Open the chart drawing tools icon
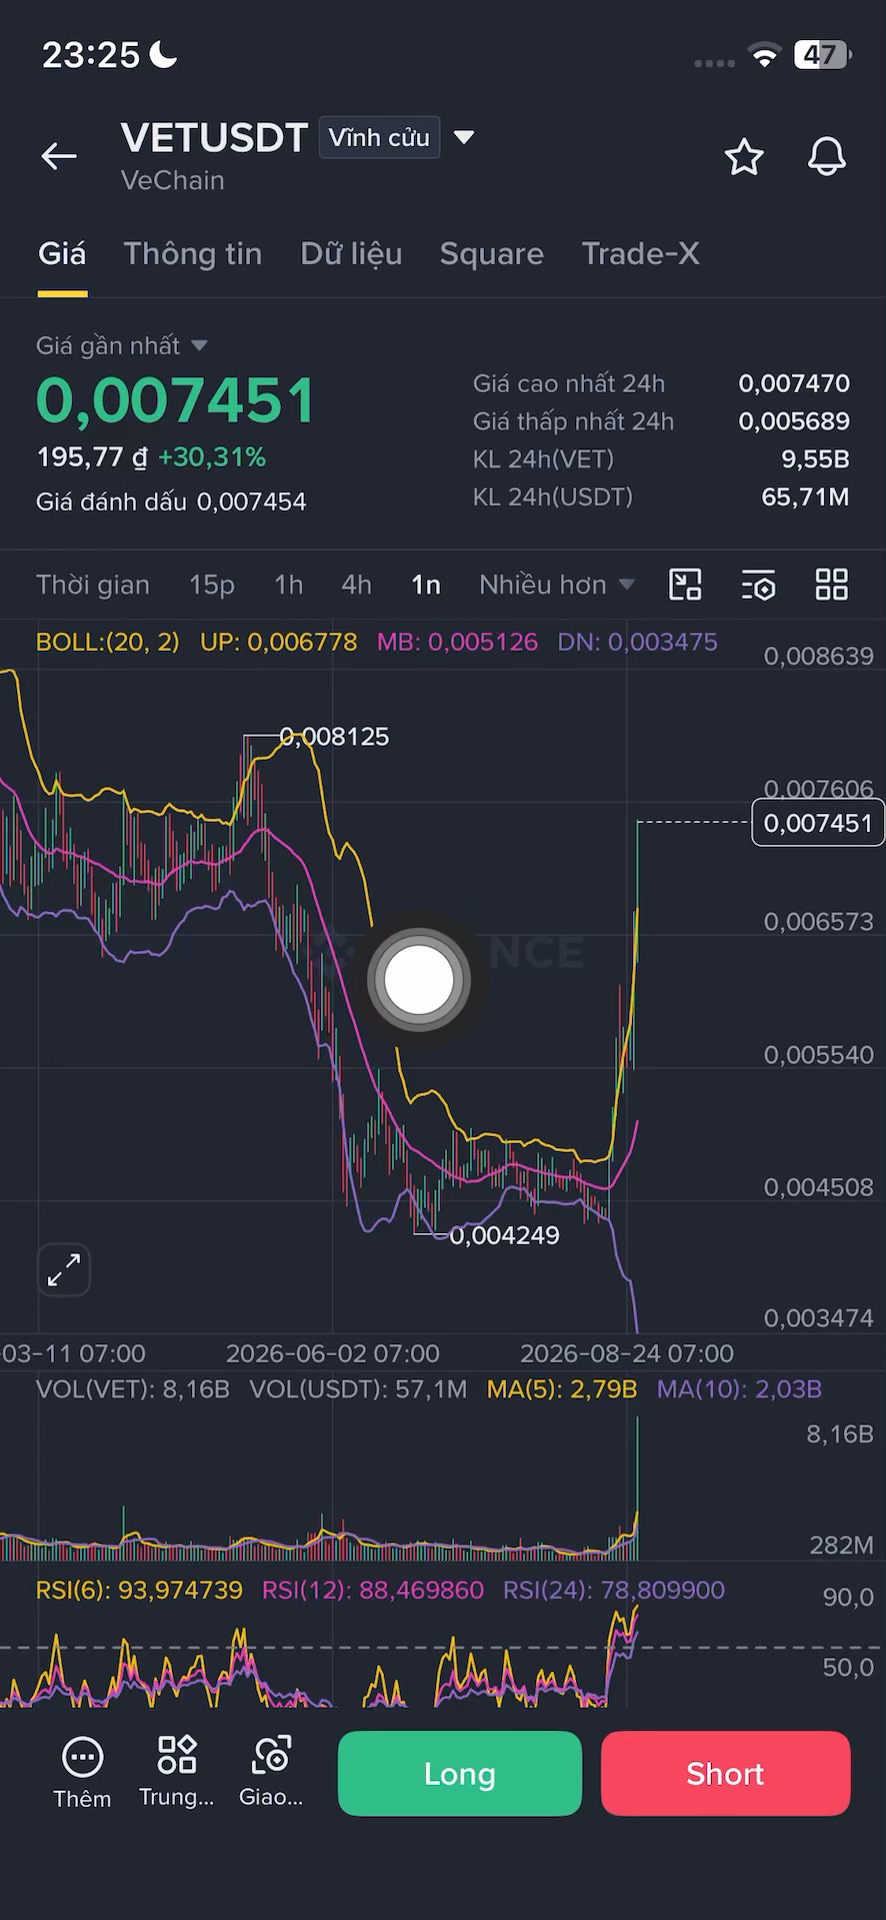This screenshot has height=1920, width=886. pyautogui.click(x=685, y=585)
